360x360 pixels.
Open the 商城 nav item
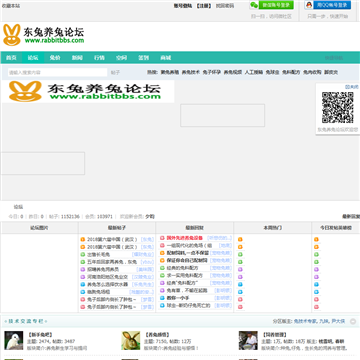pyautogui.click(x=166, y=58)
